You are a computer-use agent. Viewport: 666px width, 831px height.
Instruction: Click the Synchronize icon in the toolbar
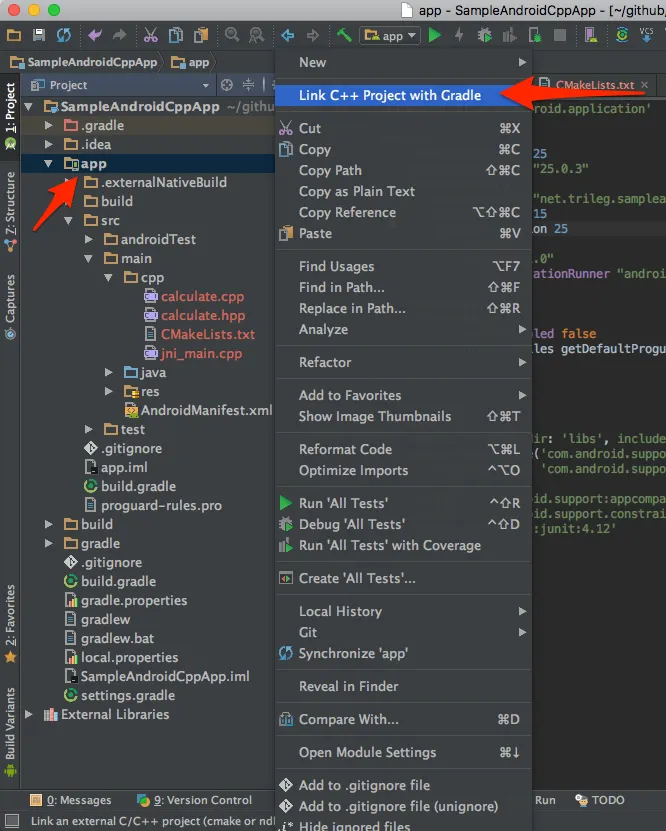64,35
